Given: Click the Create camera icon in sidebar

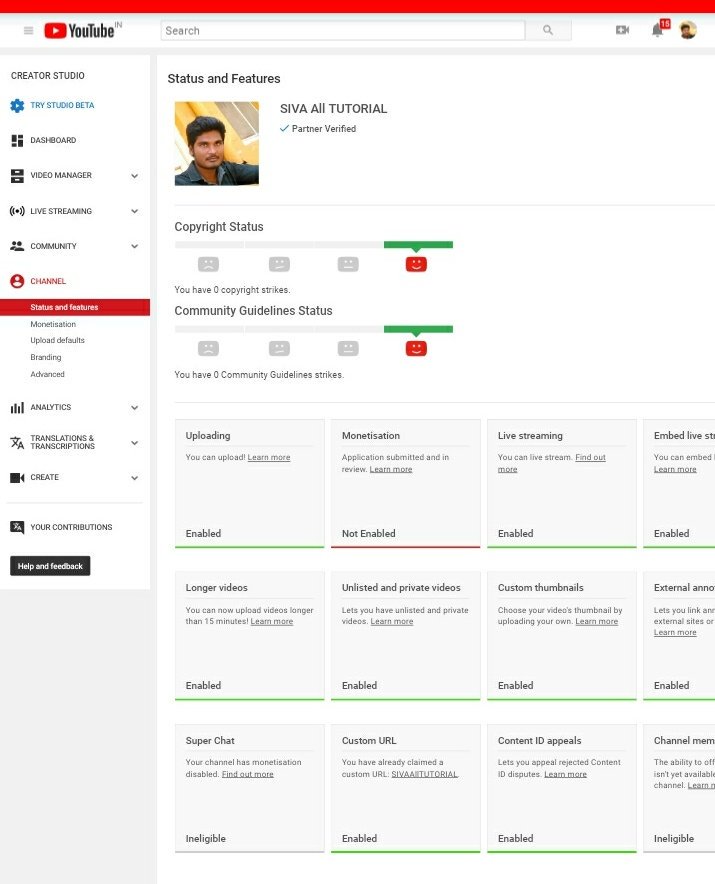Looking at the screenshot, I should tap(17, 478).
